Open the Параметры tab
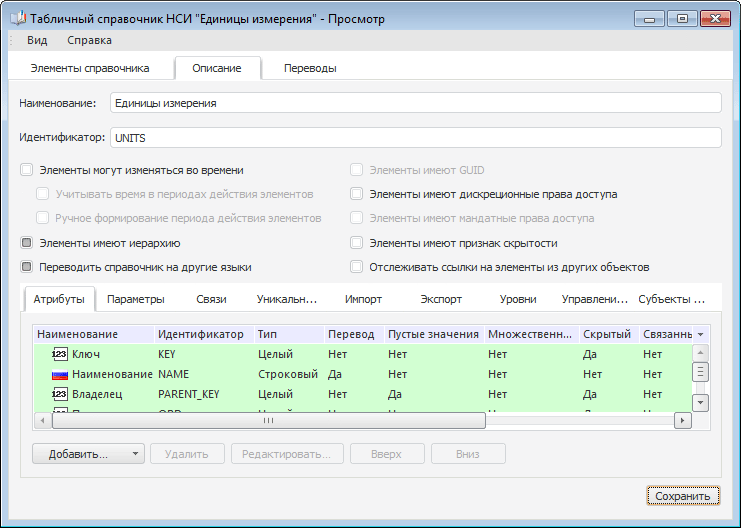Image resolution: width=742 pixels, height=528 pixels. [x=136, y=299]
